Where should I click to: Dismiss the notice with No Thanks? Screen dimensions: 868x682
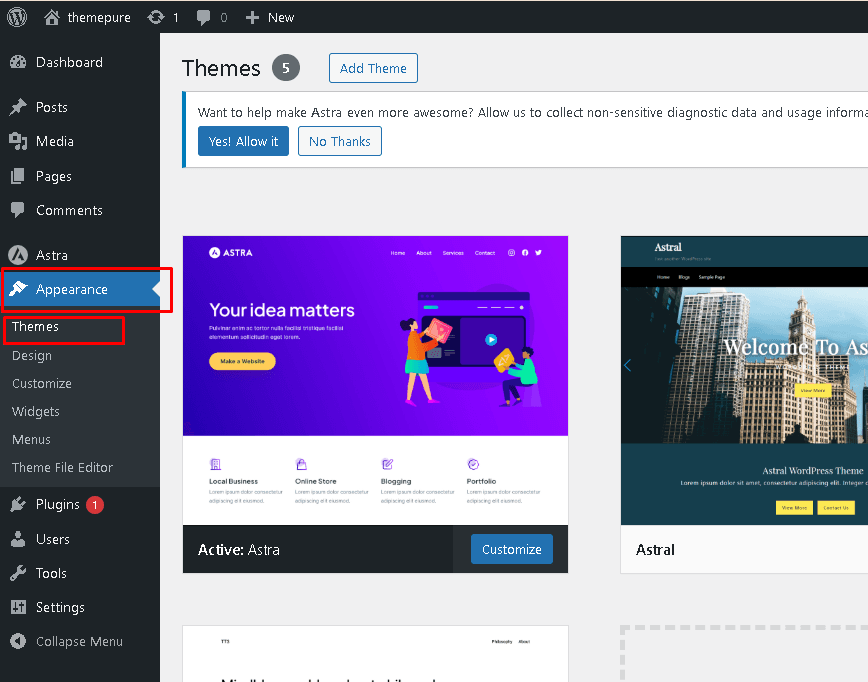(339, 141)
